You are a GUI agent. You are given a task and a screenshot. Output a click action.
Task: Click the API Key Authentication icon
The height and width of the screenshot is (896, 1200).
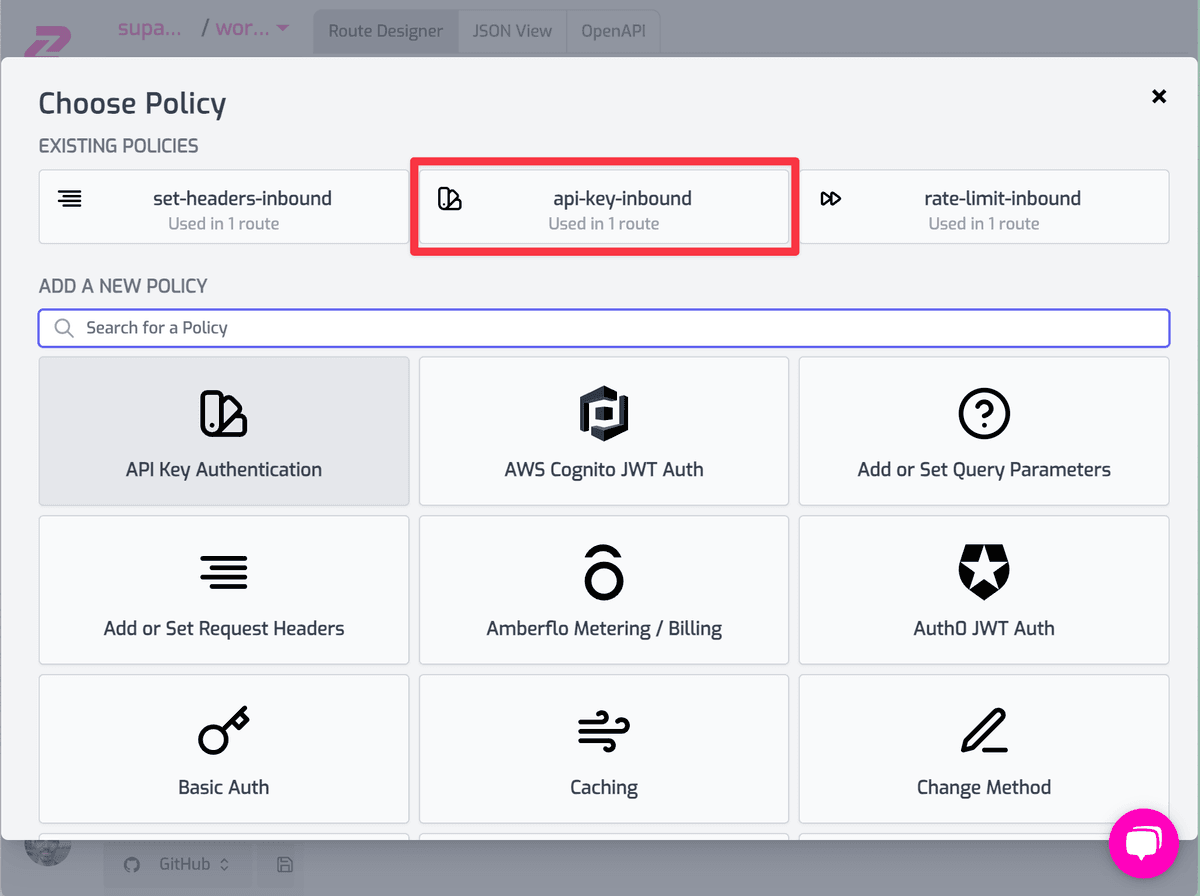point(224,413)
